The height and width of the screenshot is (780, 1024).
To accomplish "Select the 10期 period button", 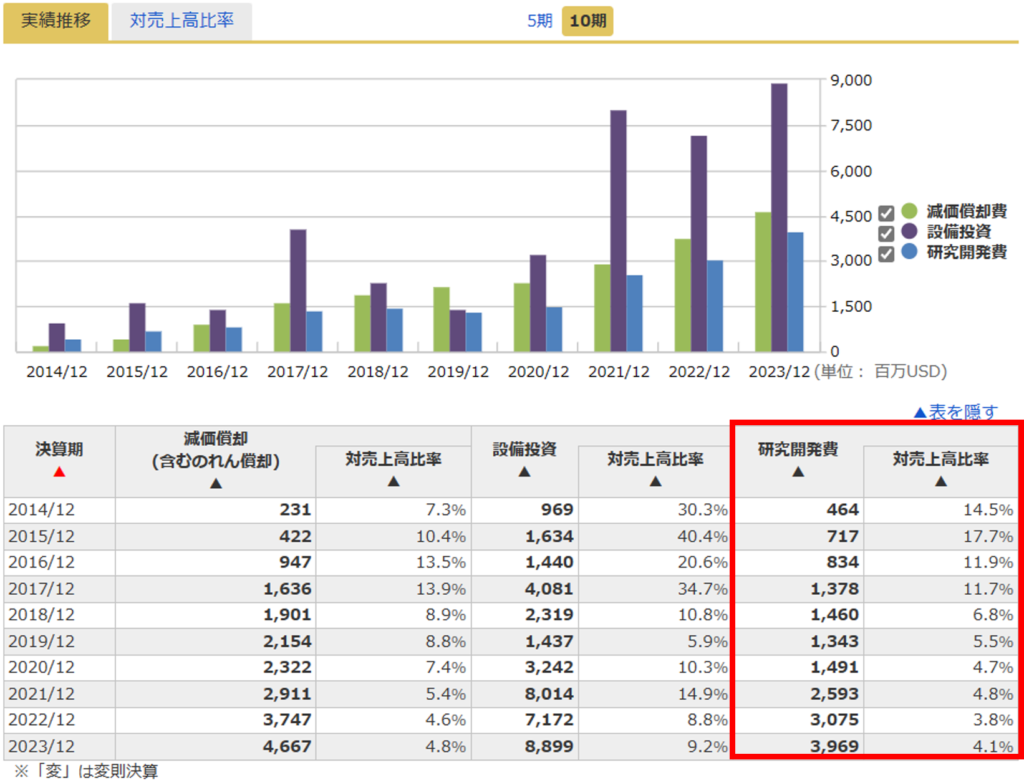I will [x=587, y=20].
